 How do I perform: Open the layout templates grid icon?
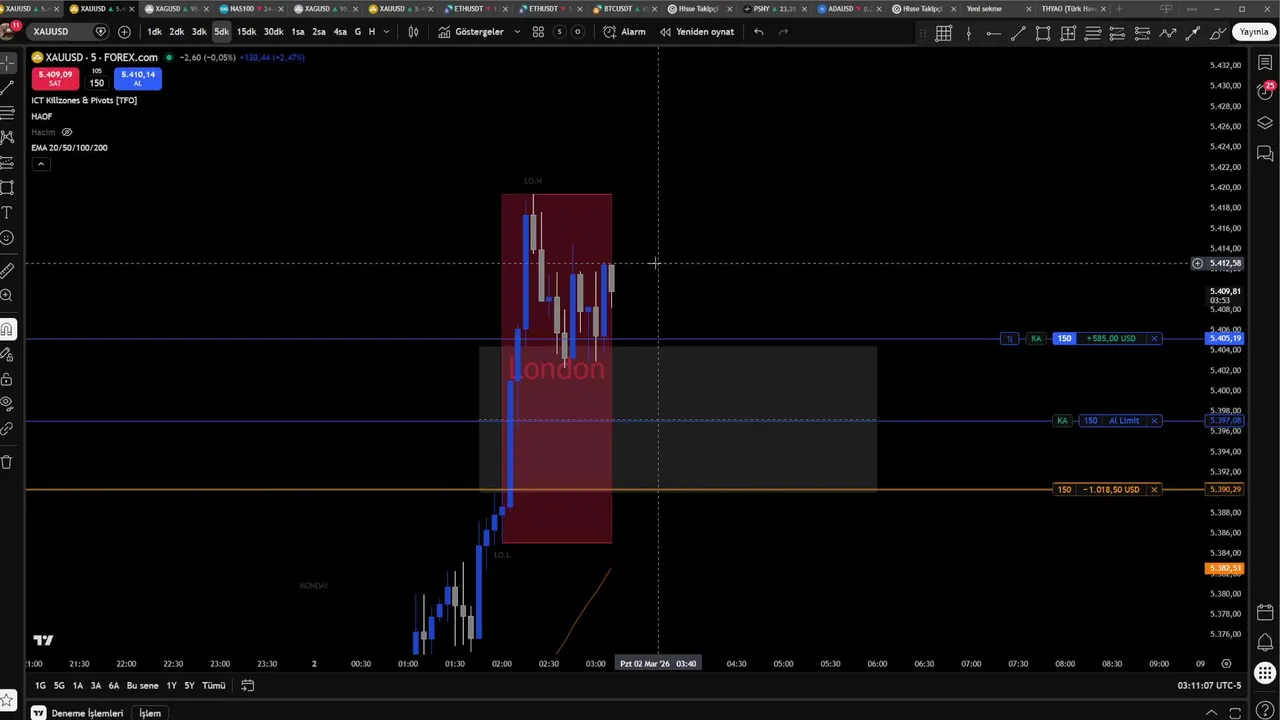538,32
